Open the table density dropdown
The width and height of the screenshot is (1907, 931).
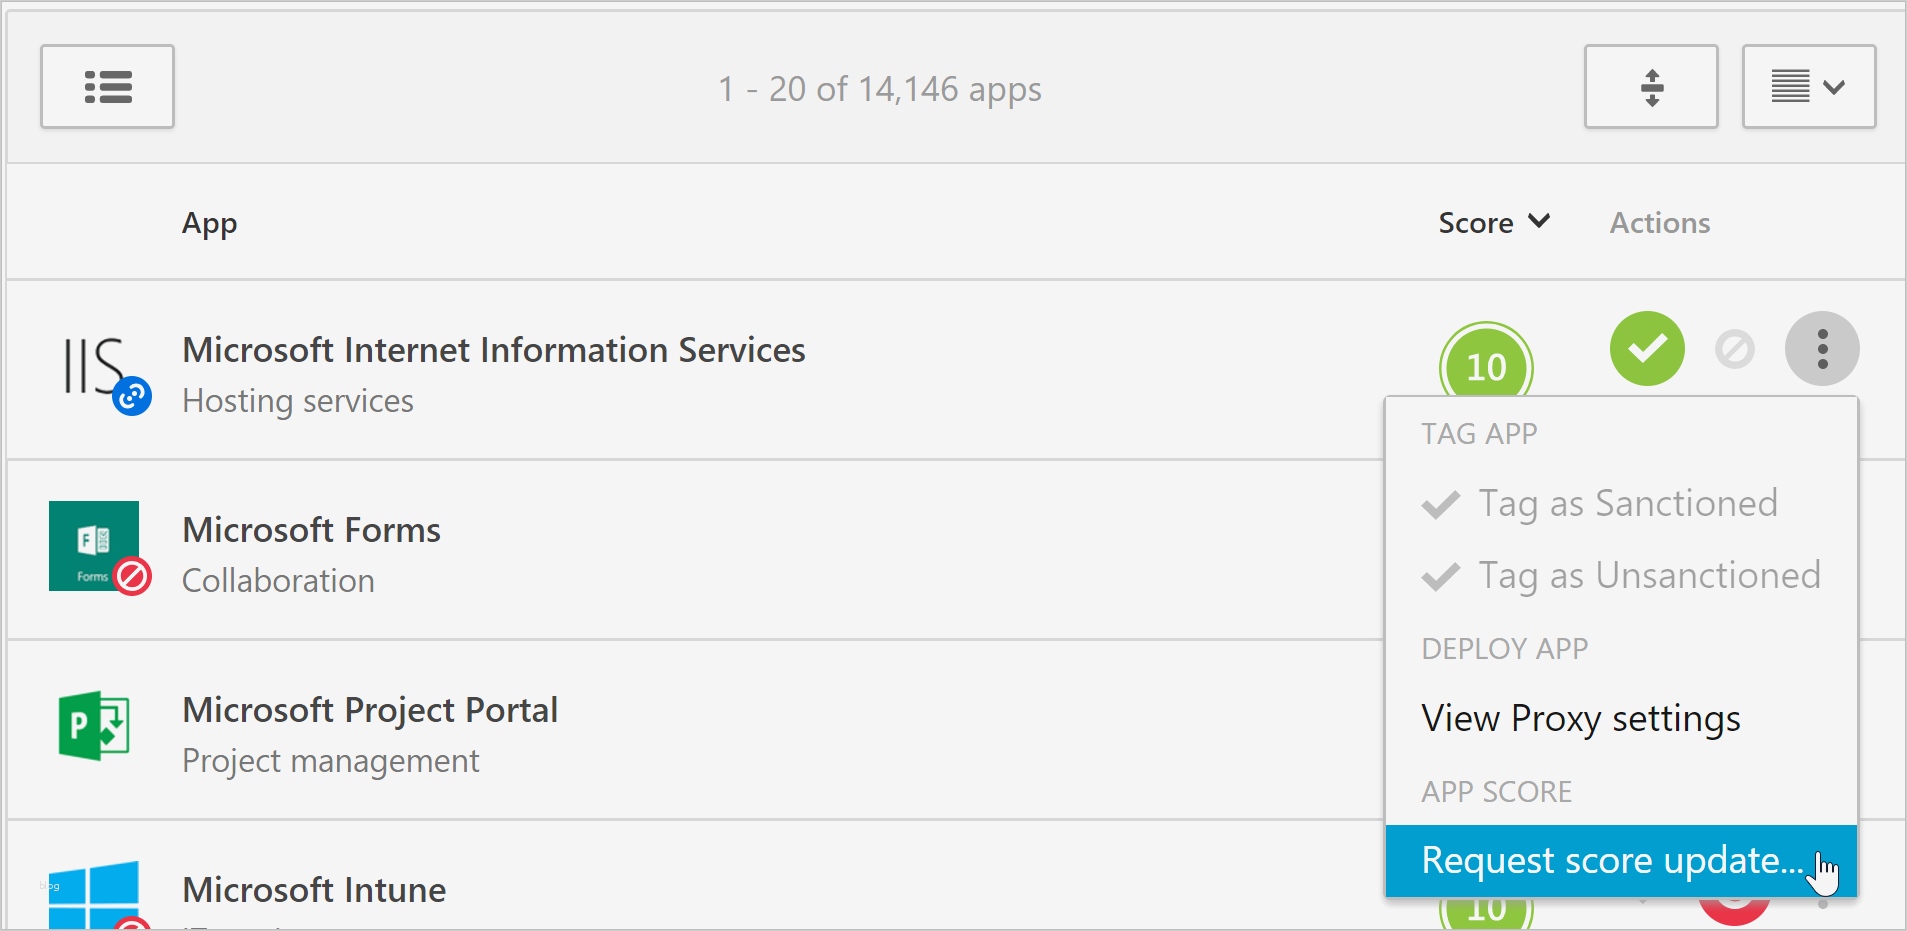[x=1808, y=87]
